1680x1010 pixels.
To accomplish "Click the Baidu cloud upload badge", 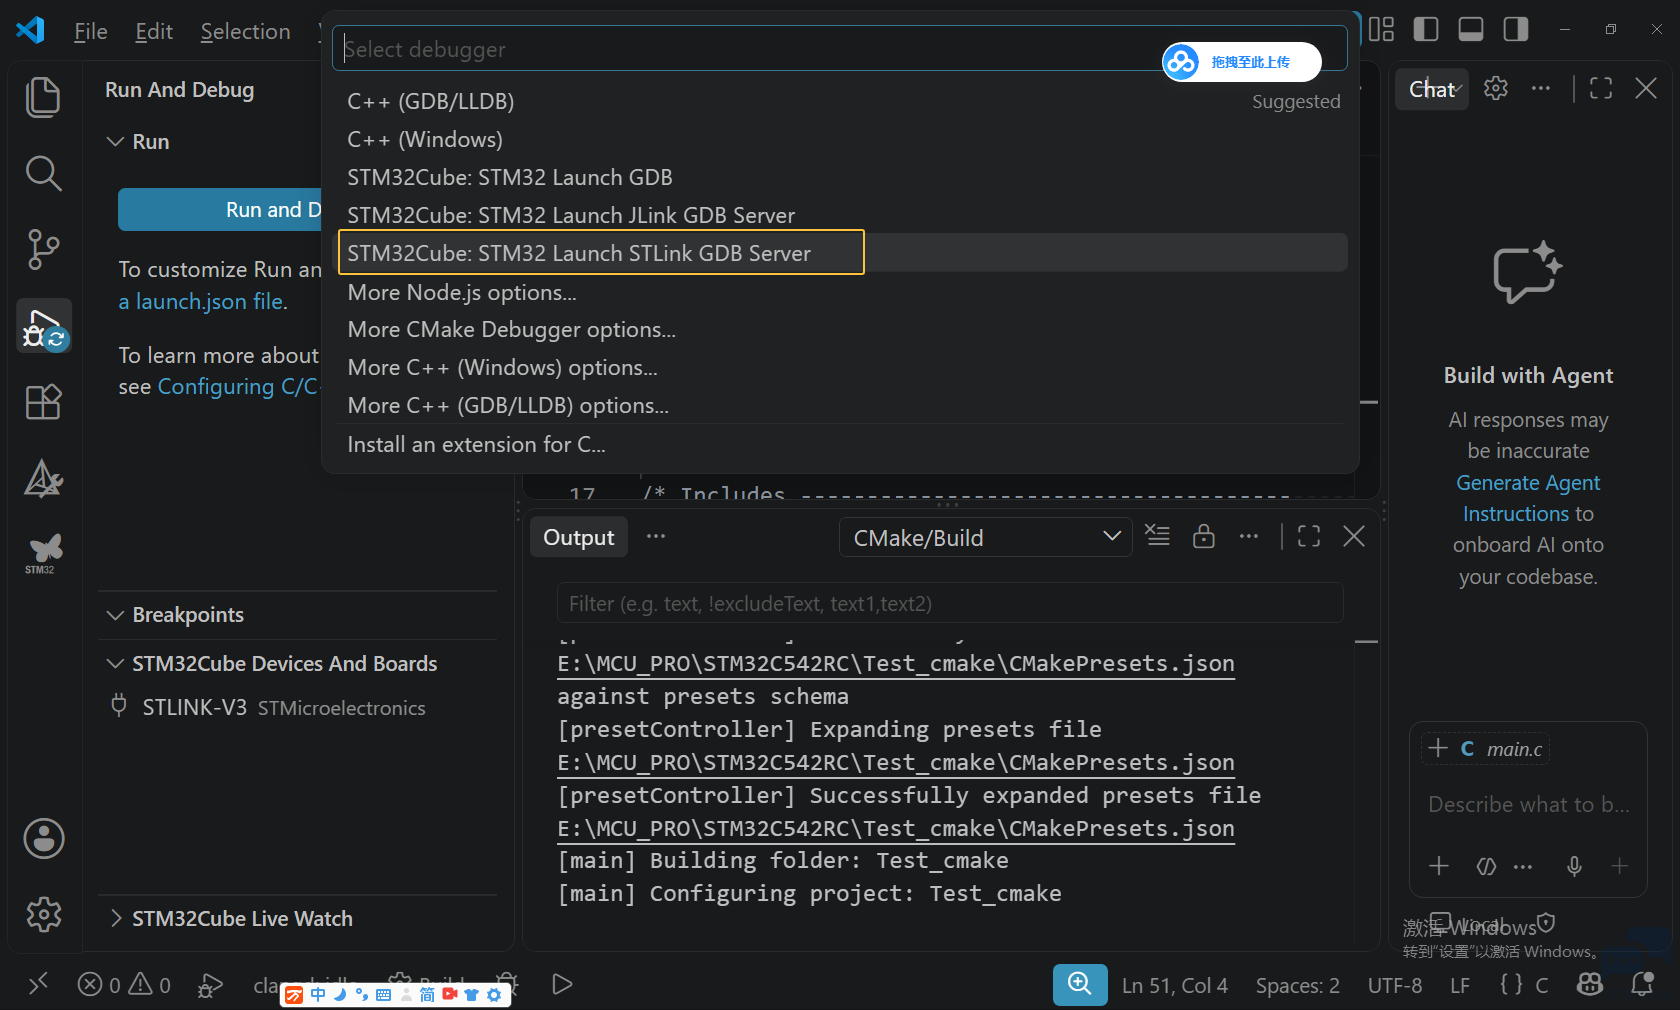I will coord(1241,62).
